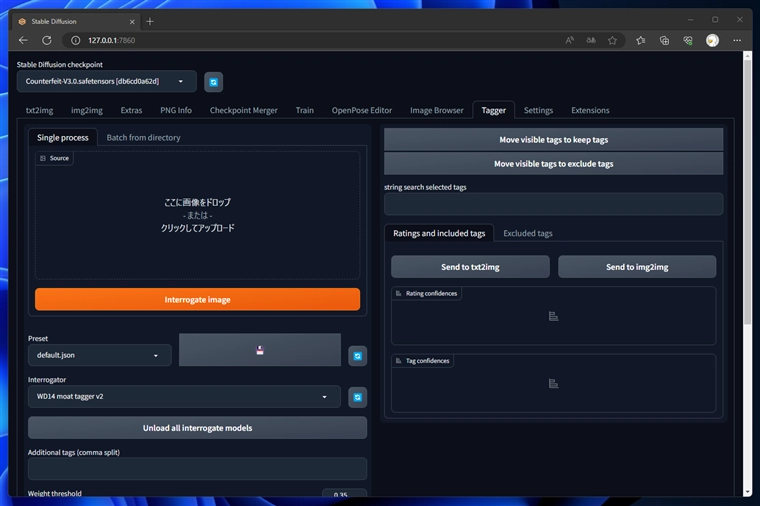Click the site information icon in address bar
The width and height of the screenshot is (760, 506).
coord(75,40)
